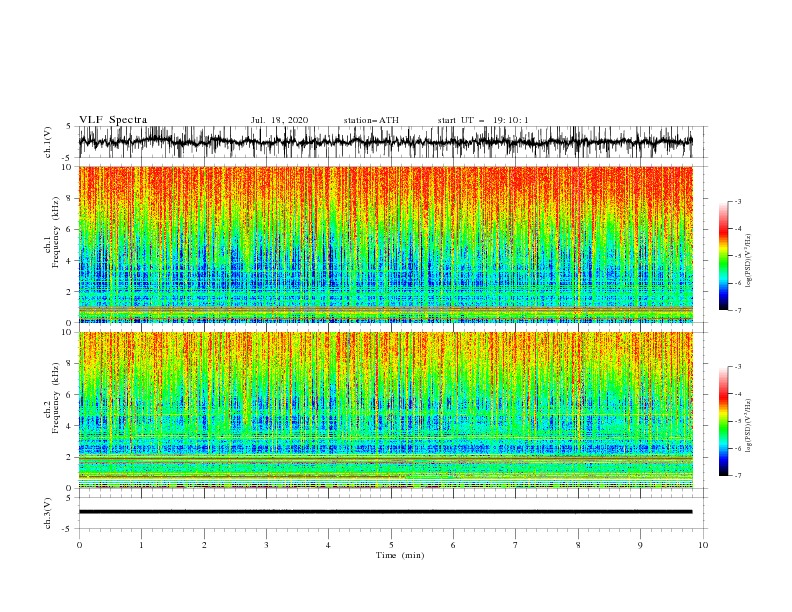Select the "start UT = 19:10:1" header text
The width and height of the screenshot is (792, 612).
(x=483, y=120)
